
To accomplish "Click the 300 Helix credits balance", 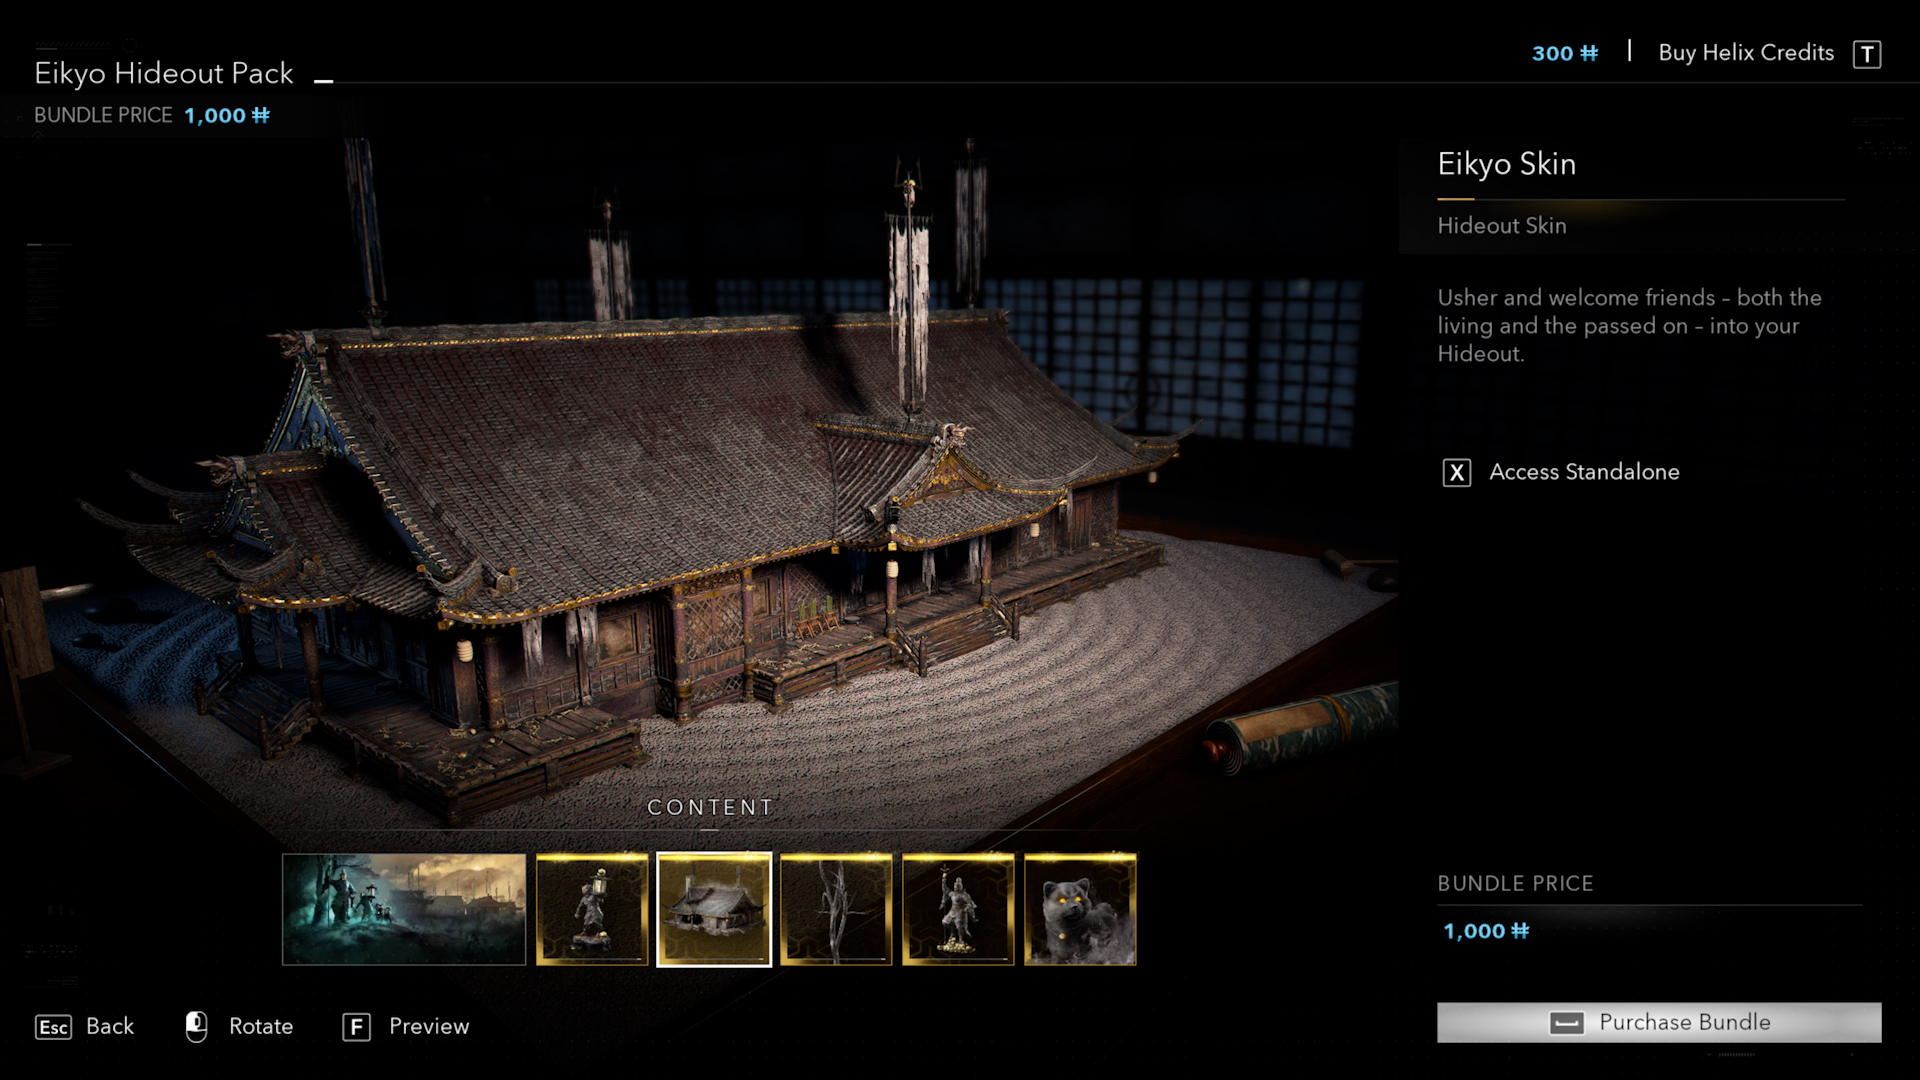I will (1565, 53).
